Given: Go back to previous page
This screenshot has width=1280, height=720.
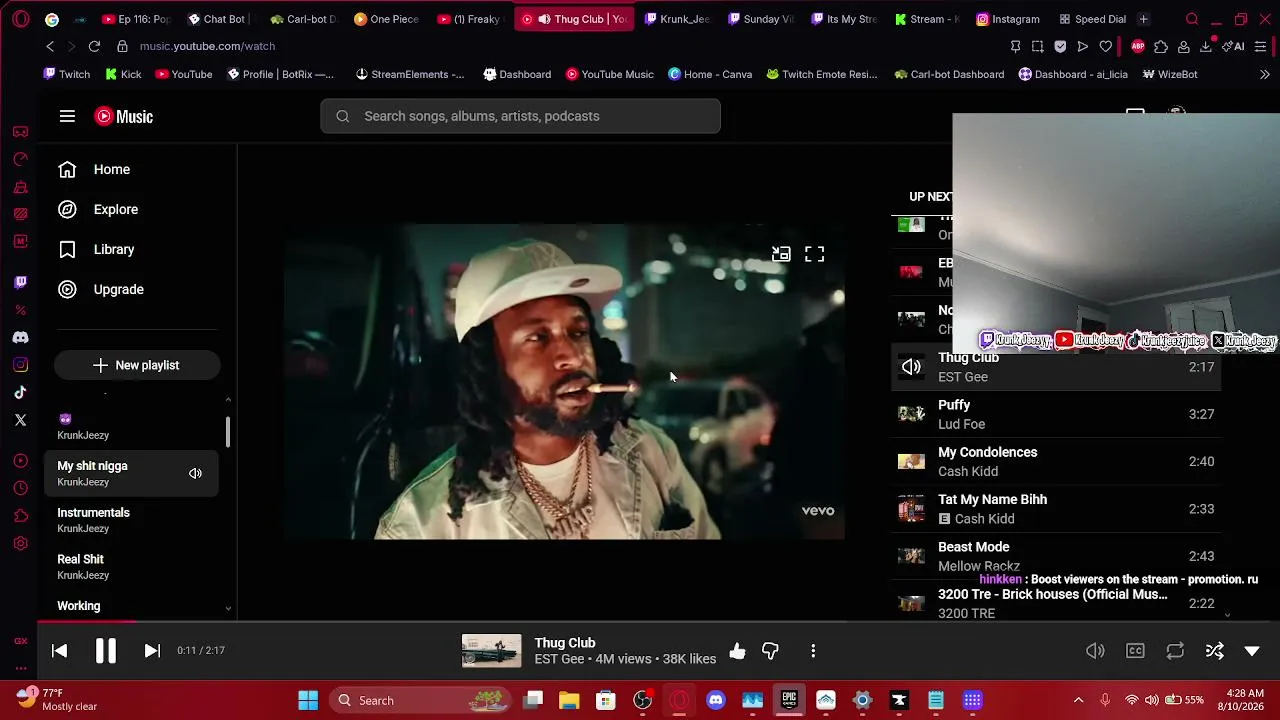Looking at the screenshot, I should click(x=50, y=46).
